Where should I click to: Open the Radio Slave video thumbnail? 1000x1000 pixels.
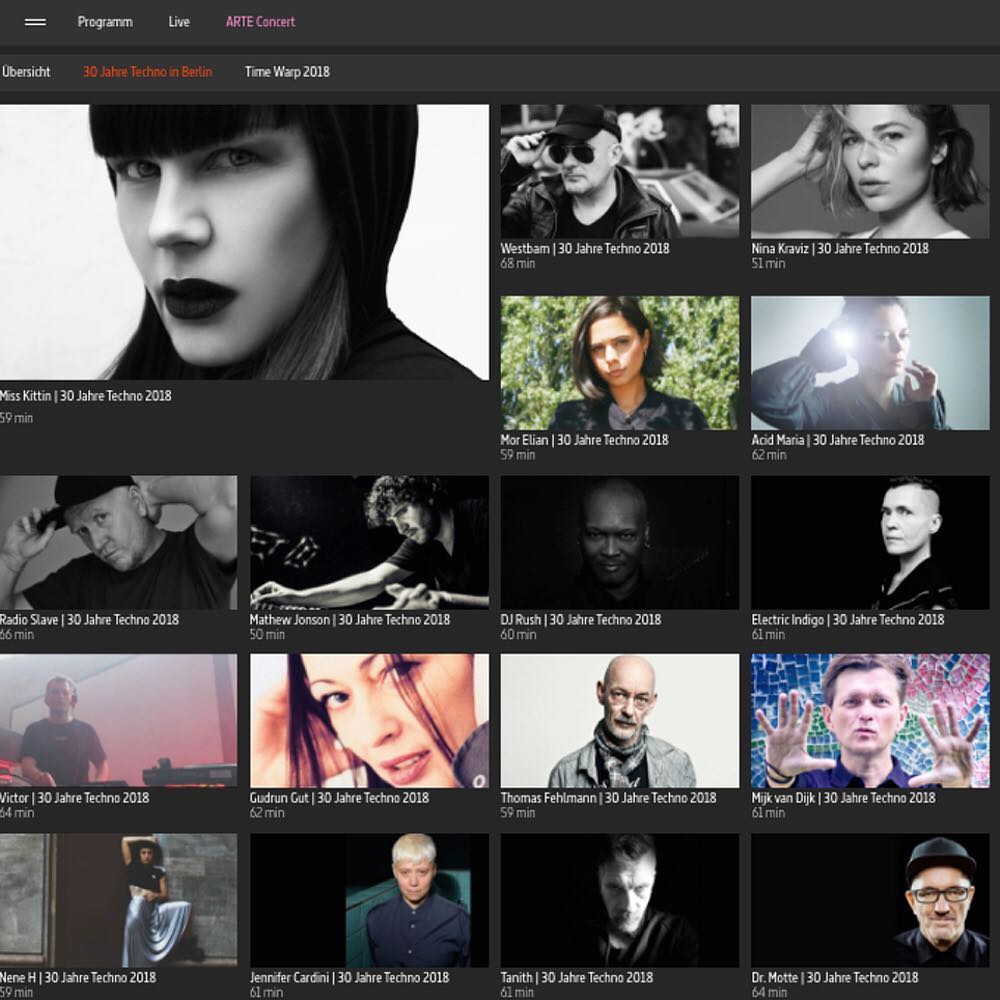(x=119, y=543)
